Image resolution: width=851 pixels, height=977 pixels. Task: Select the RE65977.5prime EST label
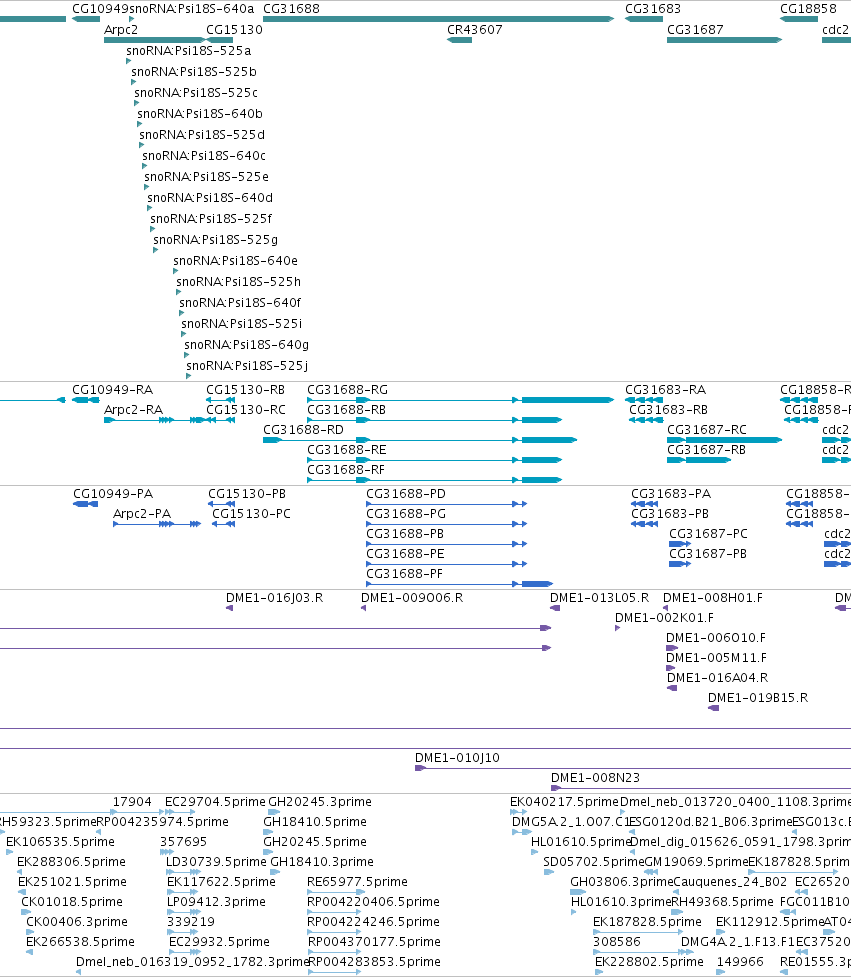pyautogui.click(x=358, y=882)
